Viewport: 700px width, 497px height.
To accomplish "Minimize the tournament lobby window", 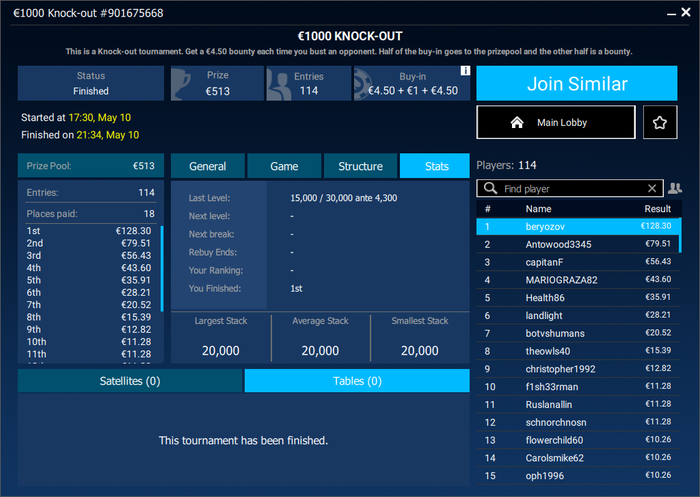I will [671, 14].
